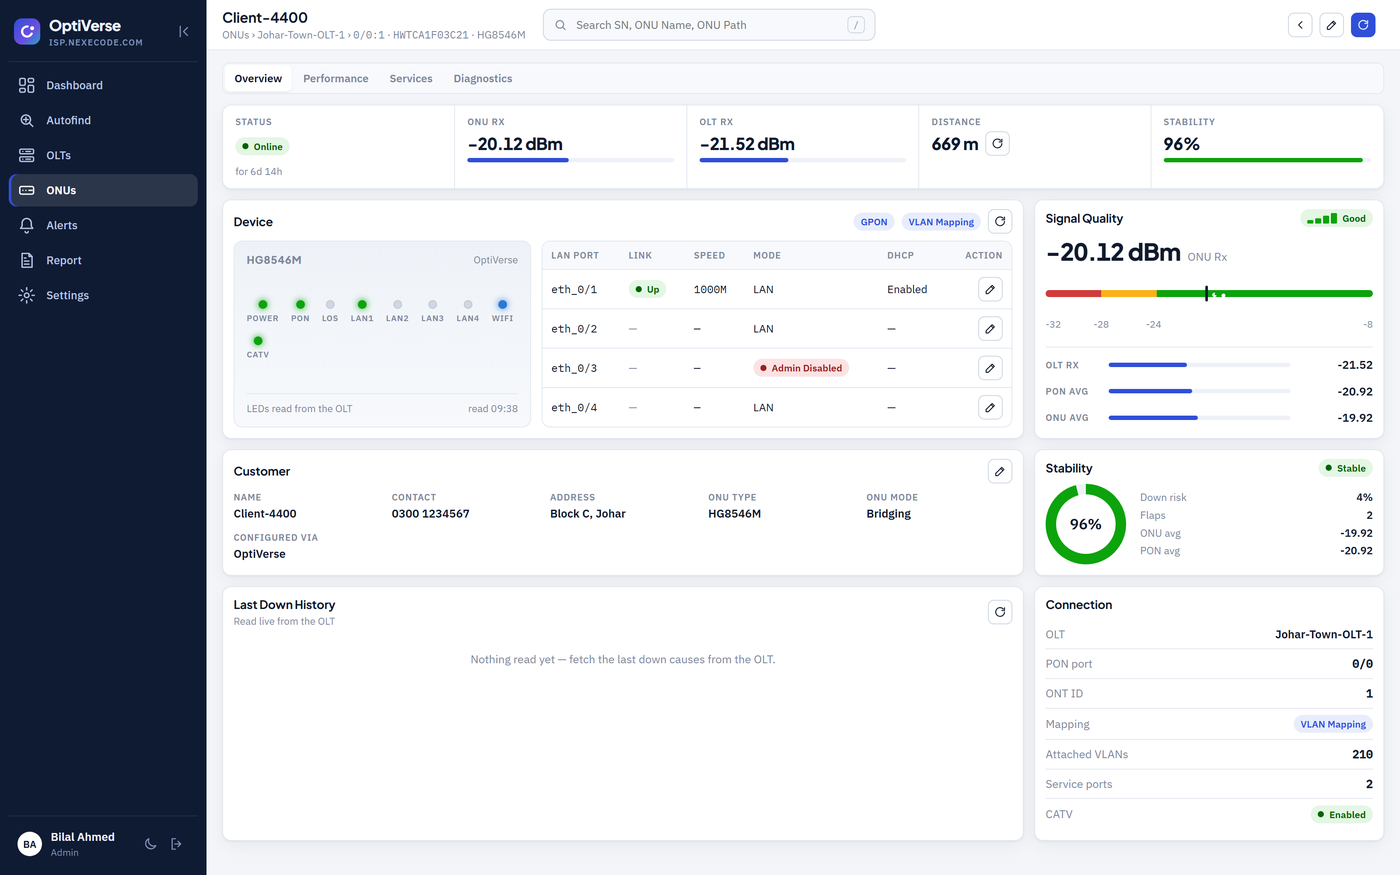Click the Attached VLANs value 210

1362,755
